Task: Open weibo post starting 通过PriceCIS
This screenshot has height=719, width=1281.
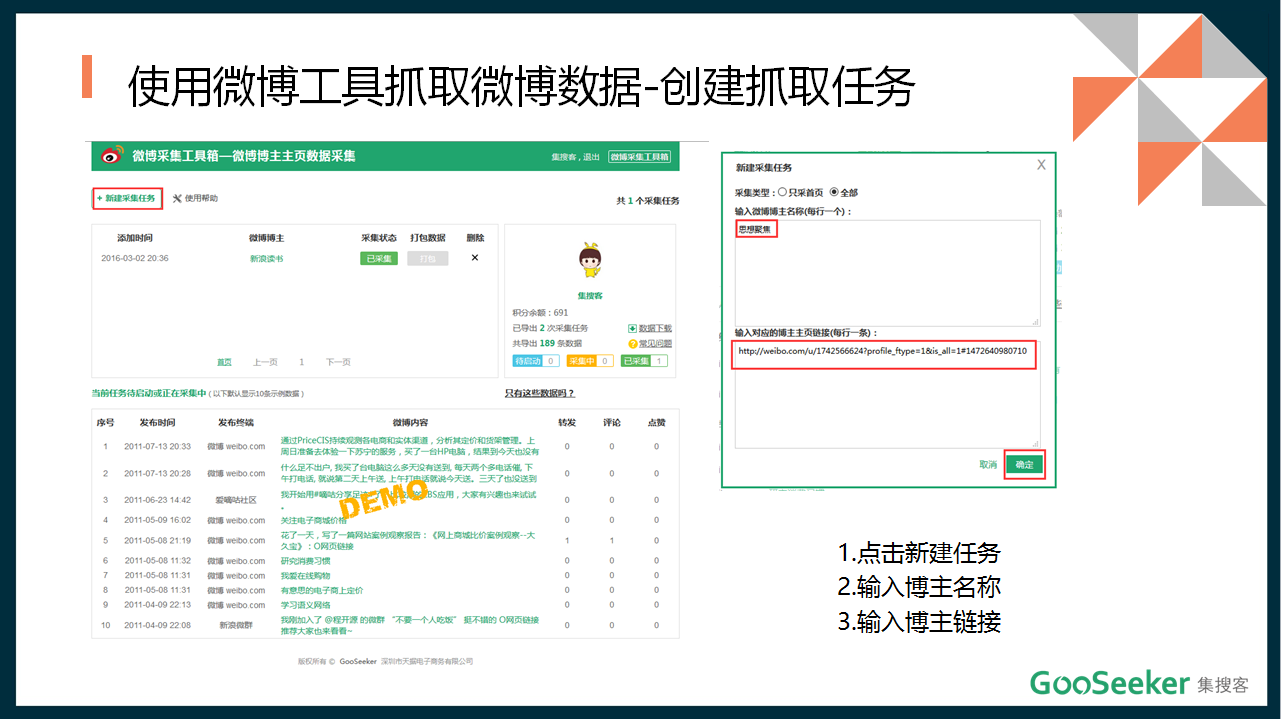Action: coord(409,446)
